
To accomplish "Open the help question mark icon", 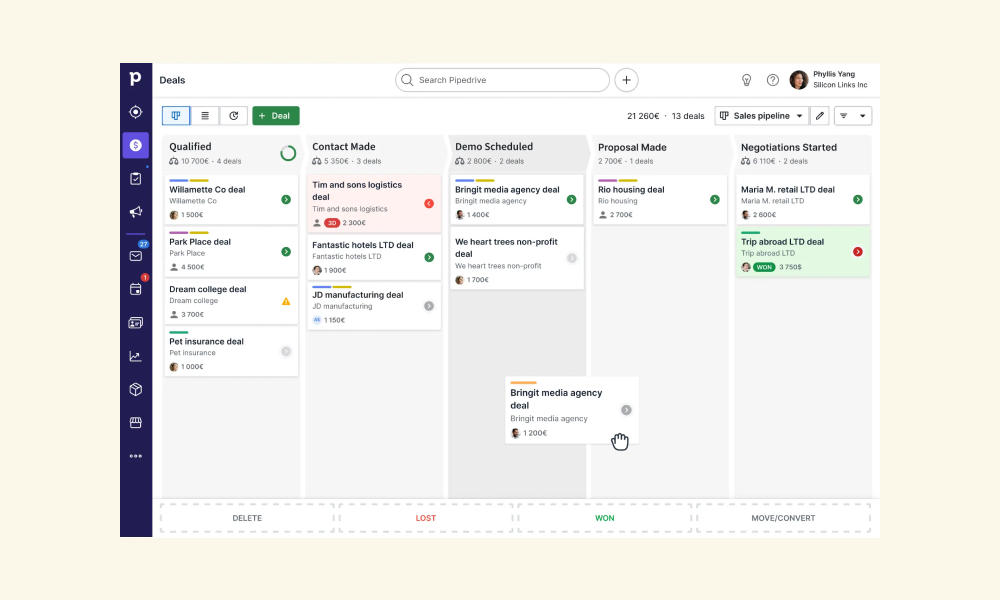I will tap(772, 80).
